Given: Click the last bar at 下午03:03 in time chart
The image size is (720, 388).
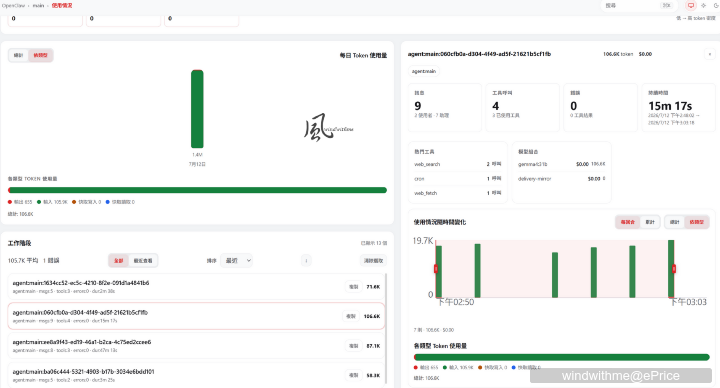Looking at the screenshot, I should coord(671,269).
